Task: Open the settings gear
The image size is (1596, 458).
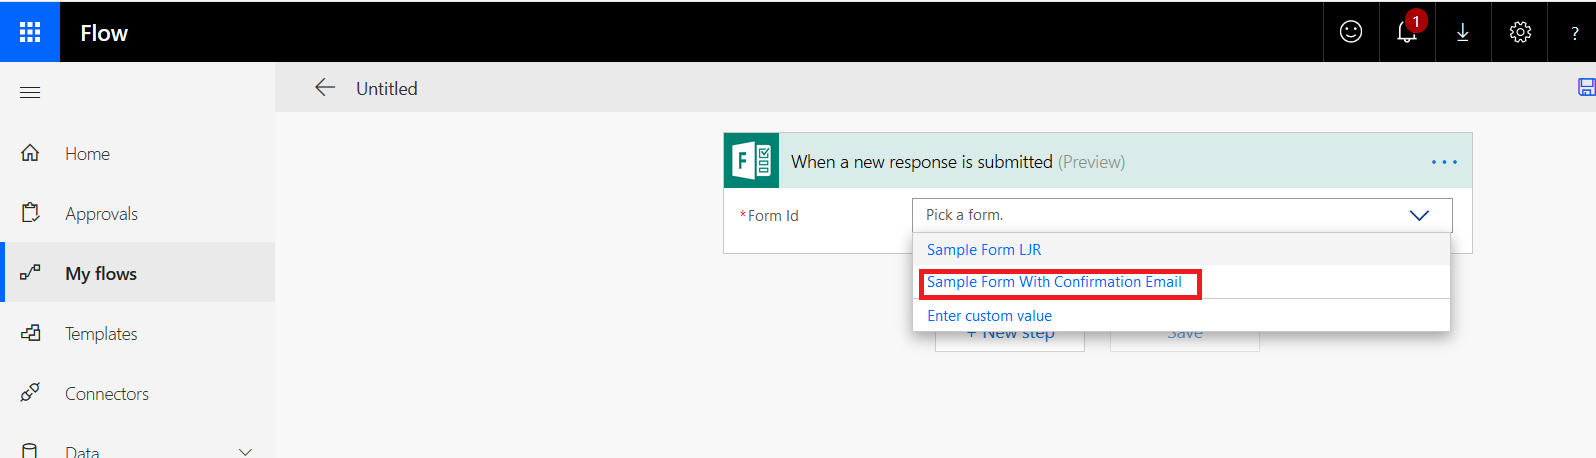Action: point(1520,32)
